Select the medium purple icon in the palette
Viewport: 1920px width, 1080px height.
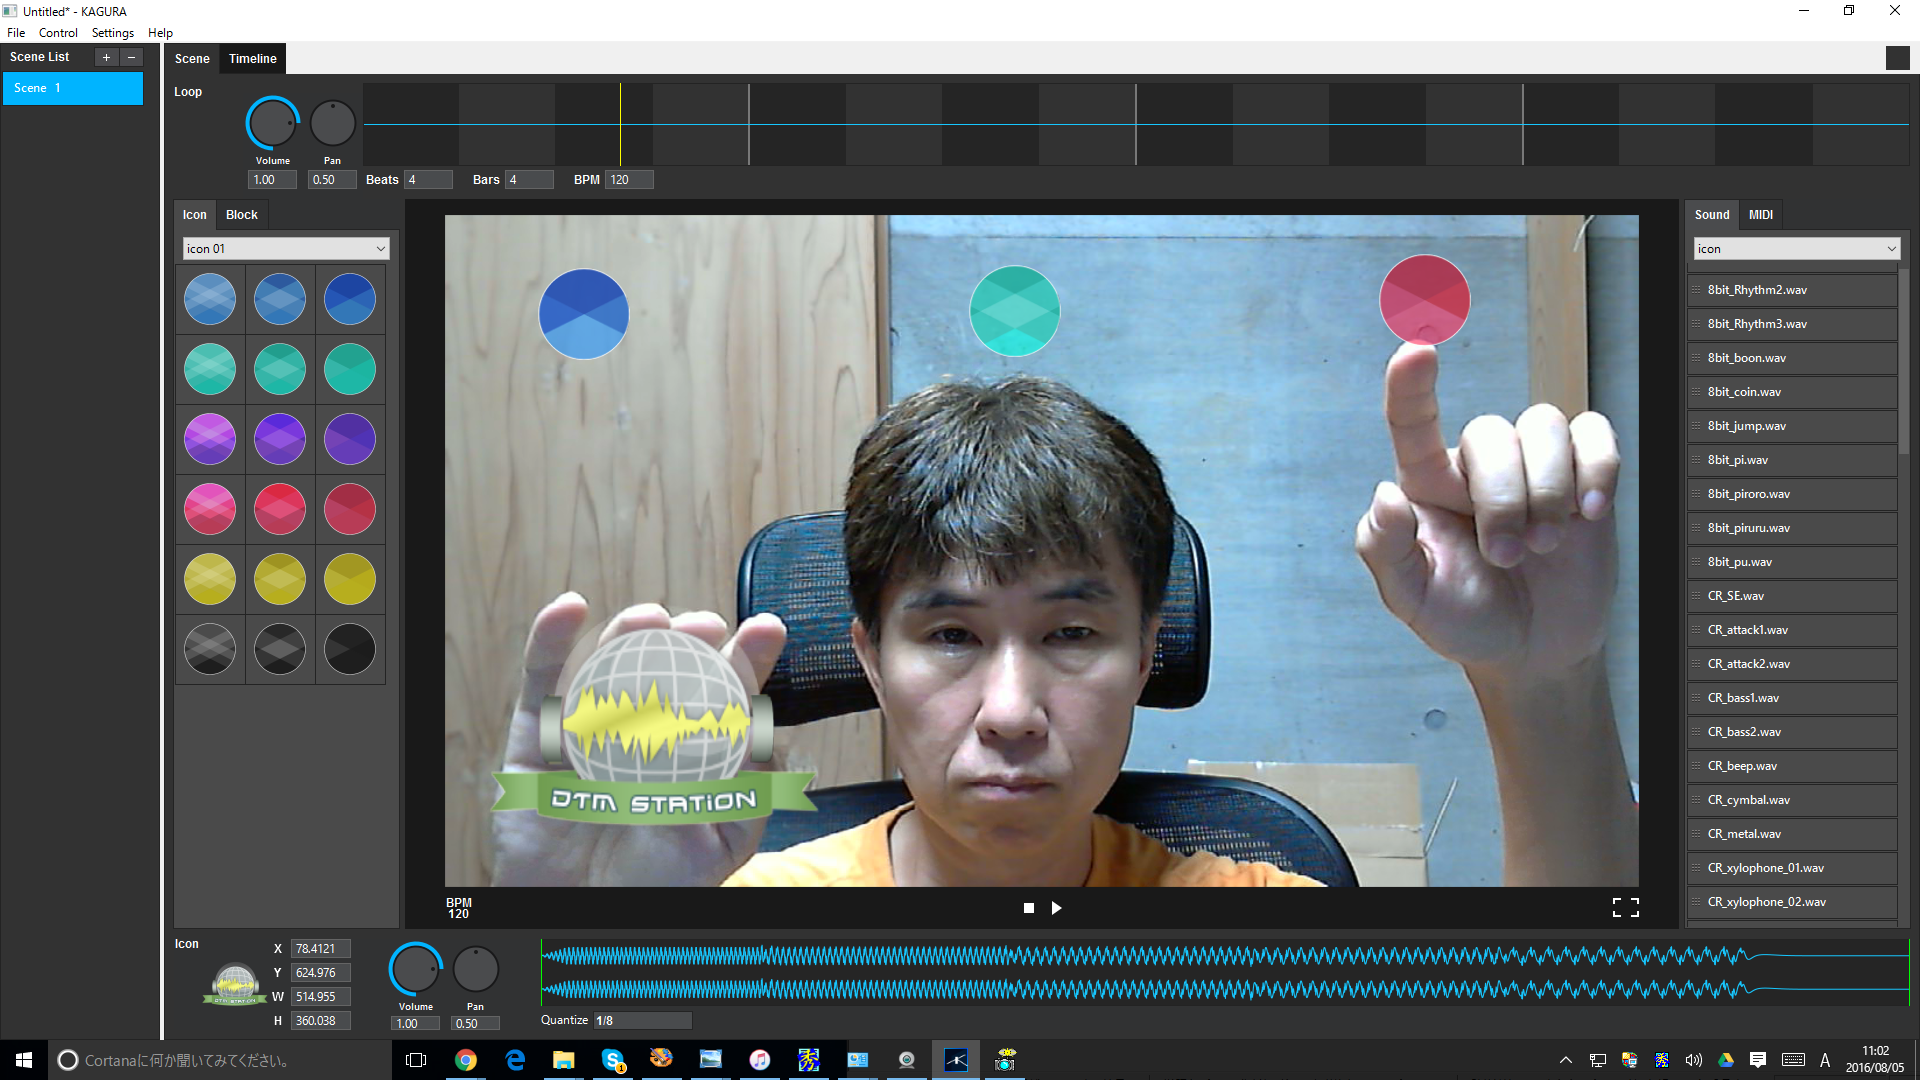click(x=280, y=439)
